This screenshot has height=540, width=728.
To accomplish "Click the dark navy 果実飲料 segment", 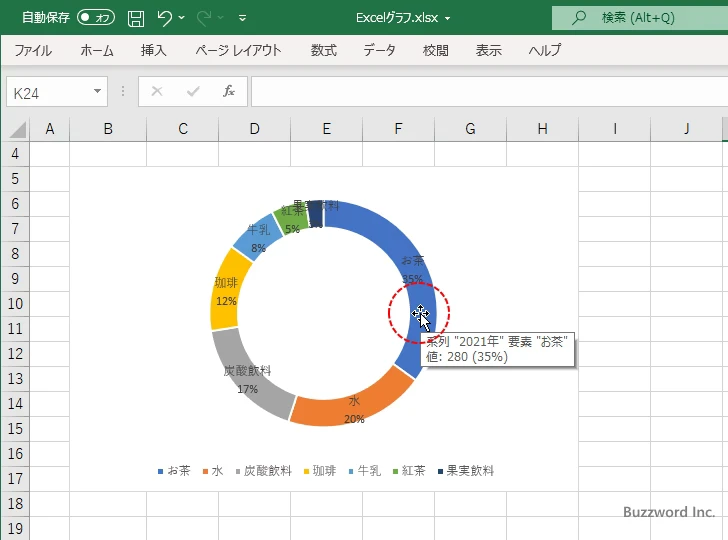I will click(x=315, y=214).
